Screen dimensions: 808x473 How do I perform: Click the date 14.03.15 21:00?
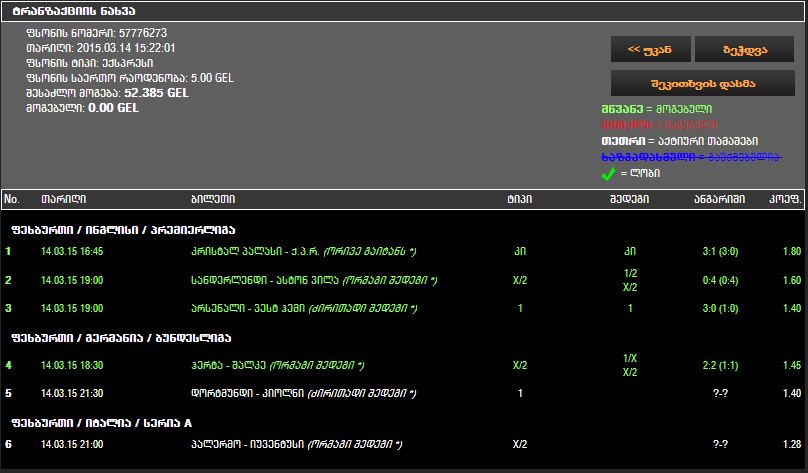click(72, 444)
